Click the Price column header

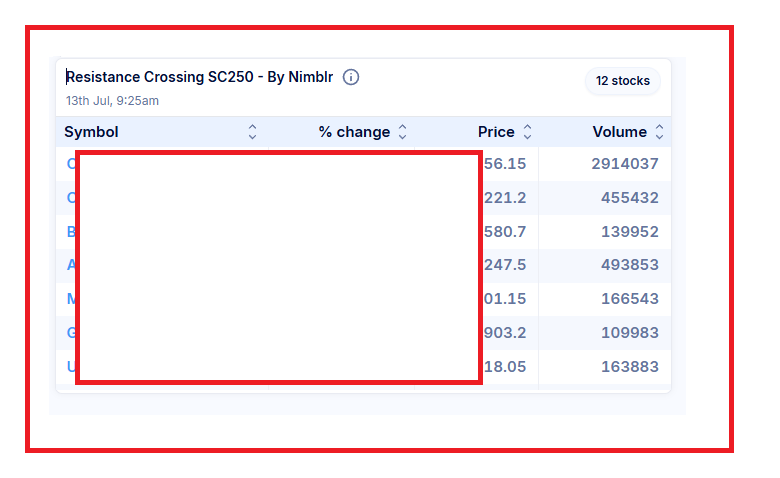496,132
